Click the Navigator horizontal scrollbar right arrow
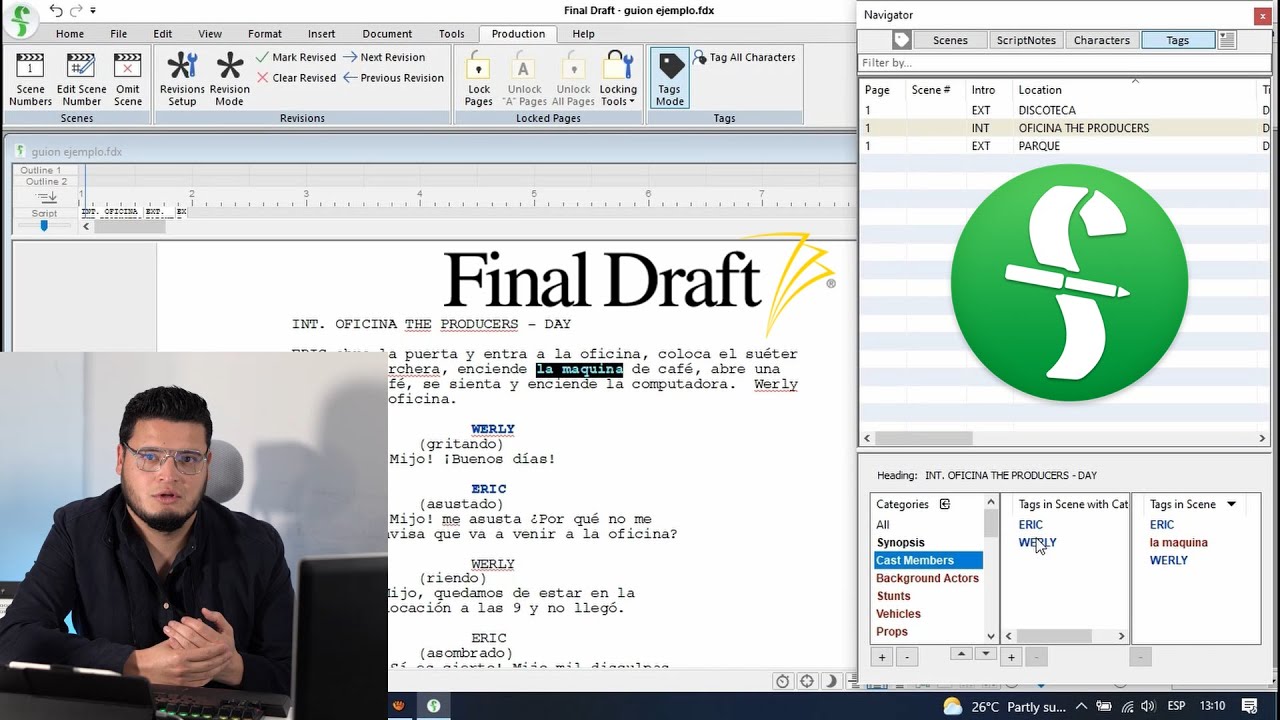The width and height of the screenshot is (1280, 720). click(1262, 438)
